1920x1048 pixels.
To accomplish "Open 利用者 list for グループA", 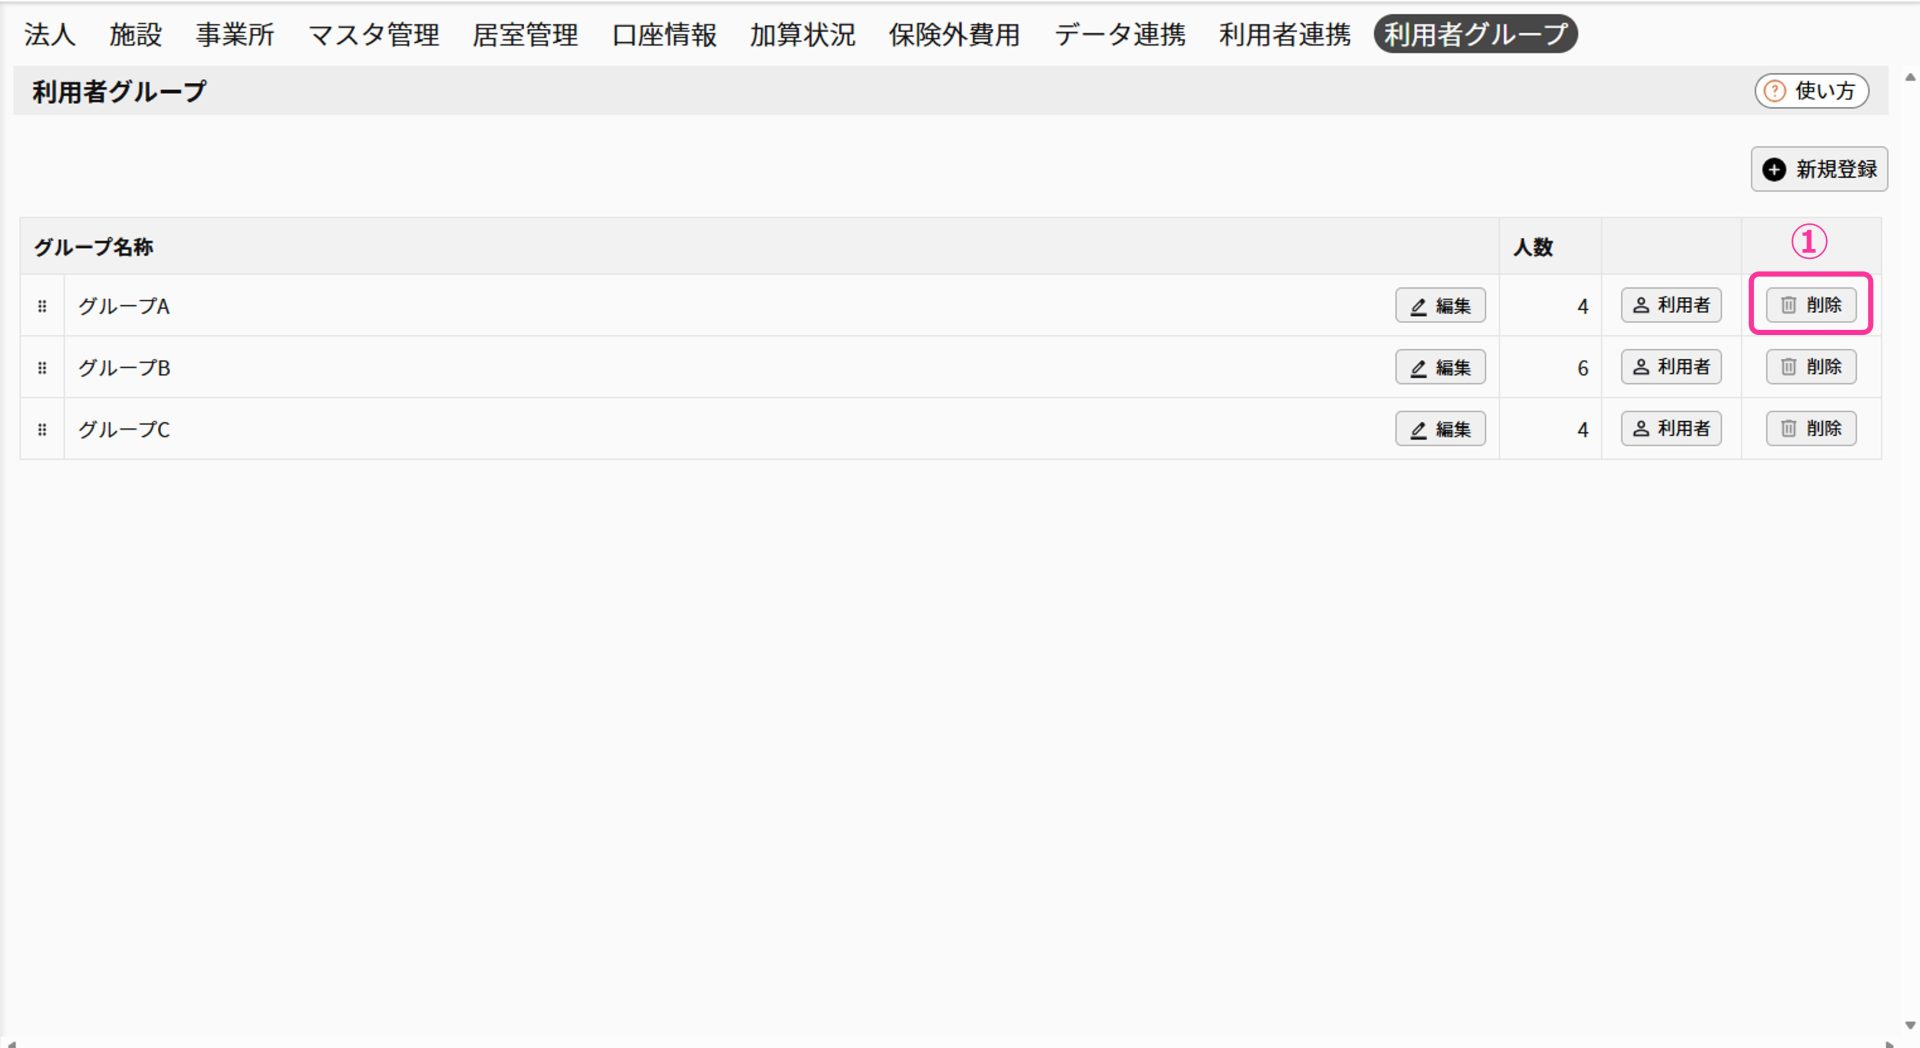I will coord(1670,305).
